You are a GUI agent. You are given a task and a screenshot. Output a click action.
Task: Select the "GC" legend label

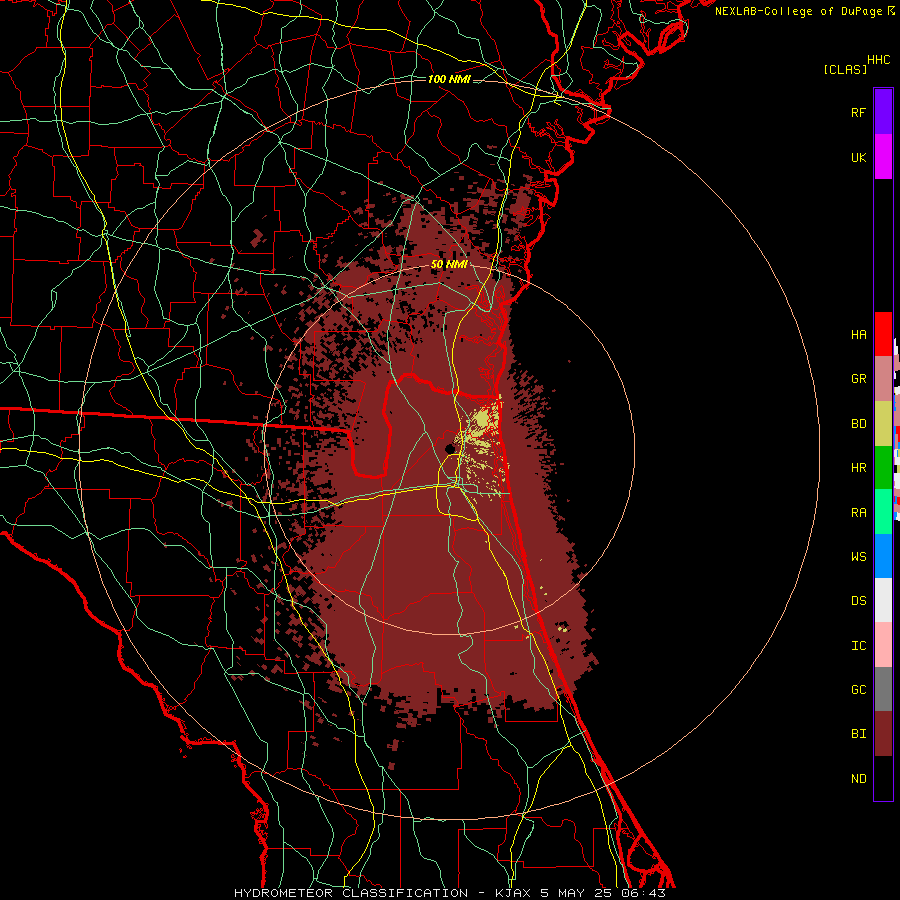pyautogui.click(x=858, y=690)
